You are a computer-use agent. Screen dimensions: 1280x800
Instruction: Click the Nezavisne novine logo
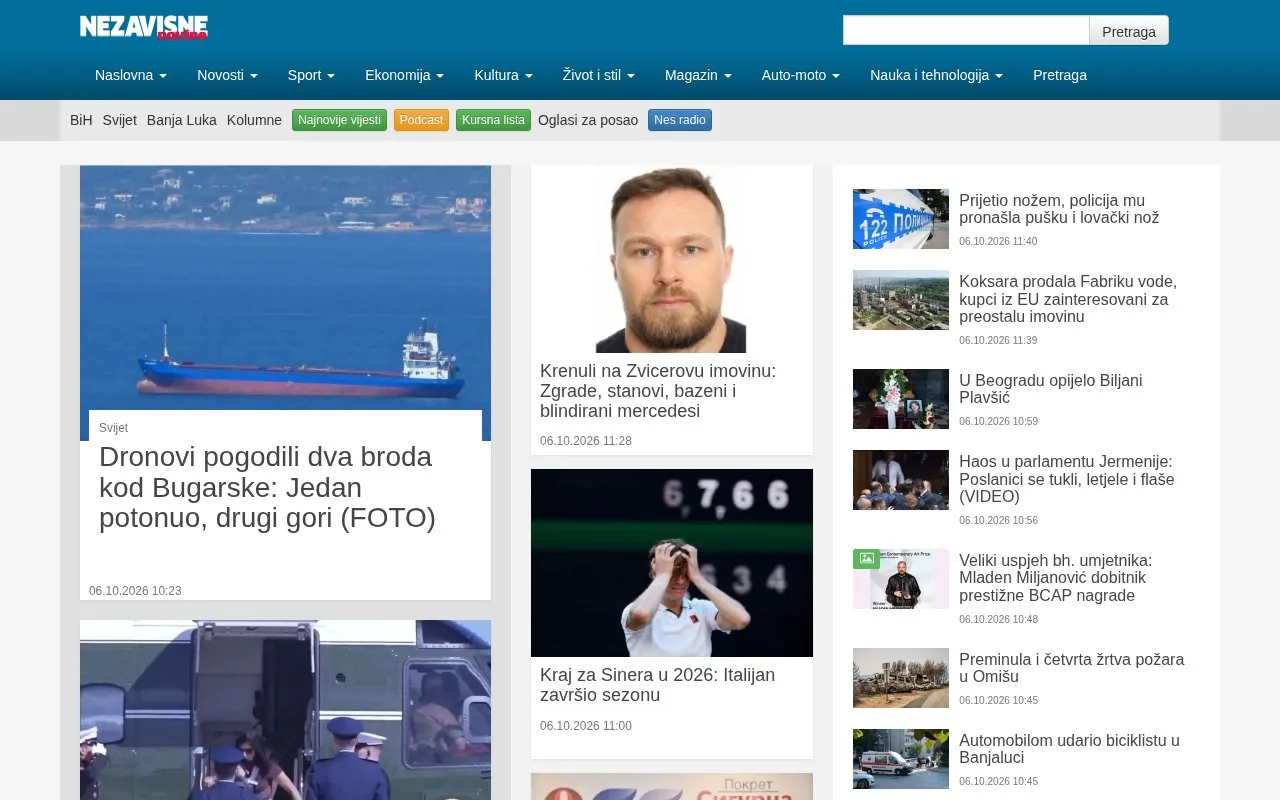[x=144, y=27]
